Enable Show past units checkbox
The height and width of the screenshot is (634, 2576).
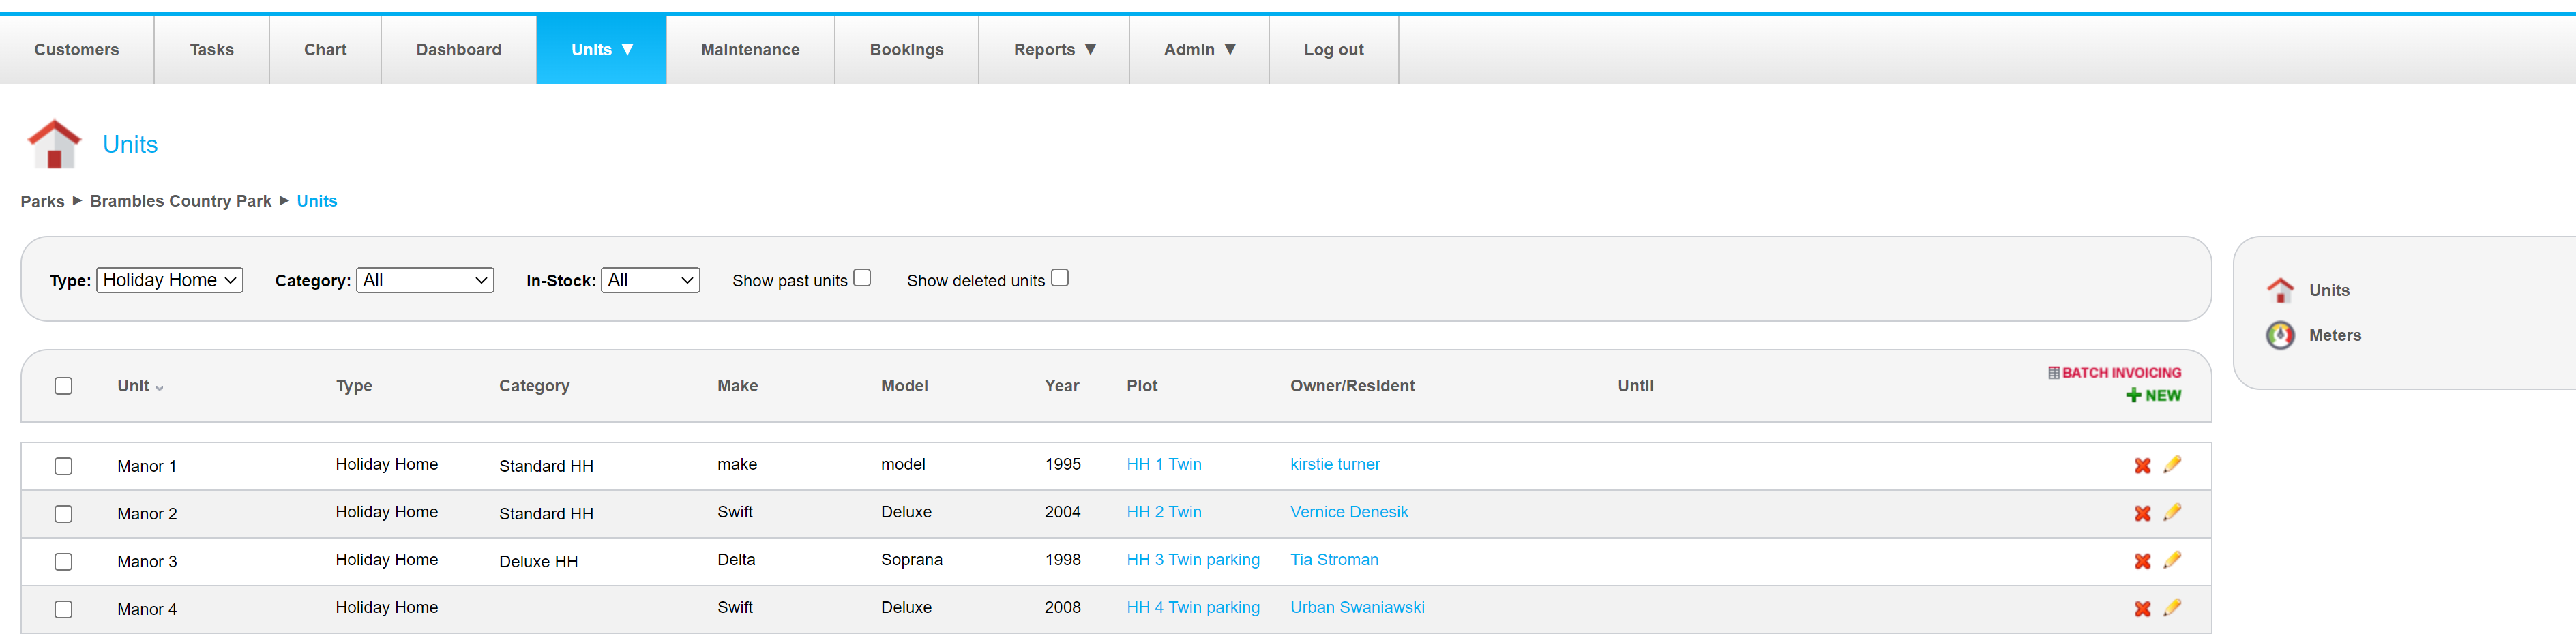(x=862, y=278)
